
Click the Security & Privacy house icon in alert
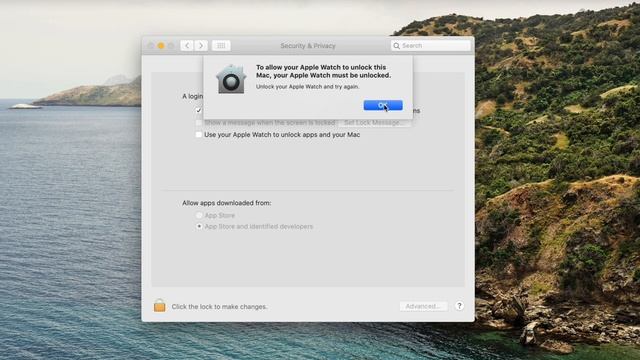pos(231,79)
